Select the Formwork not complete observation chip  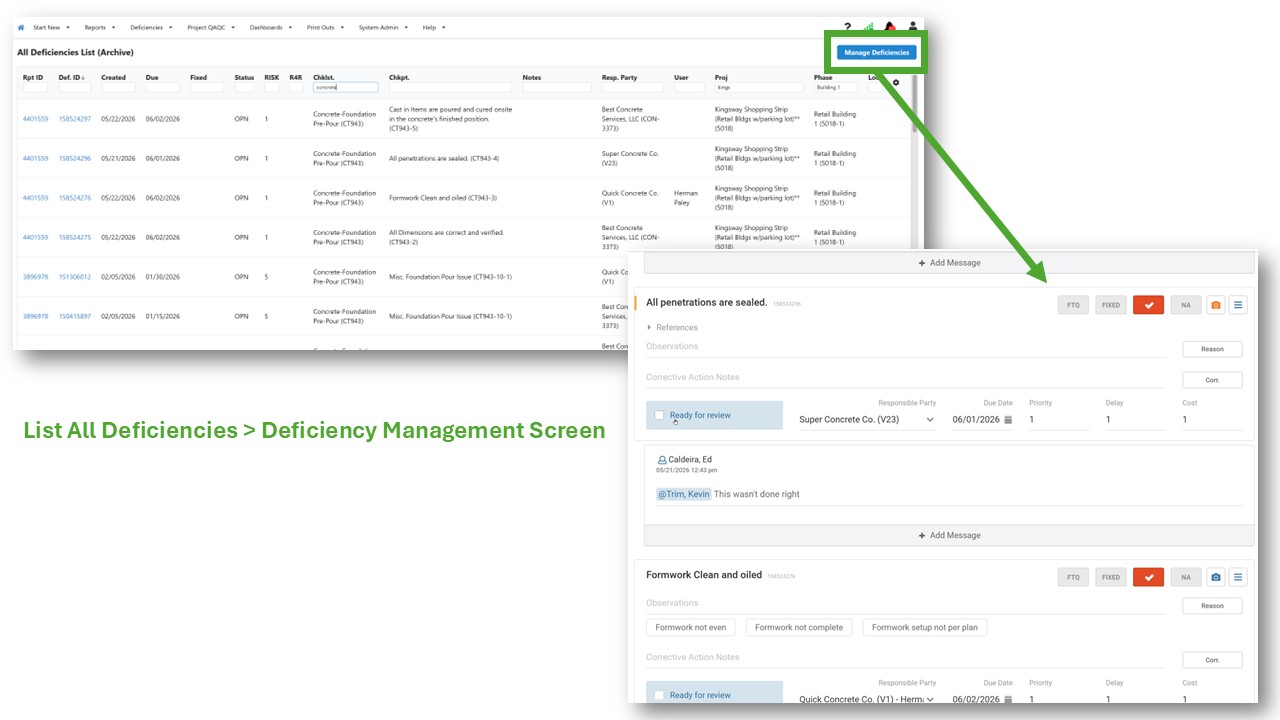click(799, 627)
